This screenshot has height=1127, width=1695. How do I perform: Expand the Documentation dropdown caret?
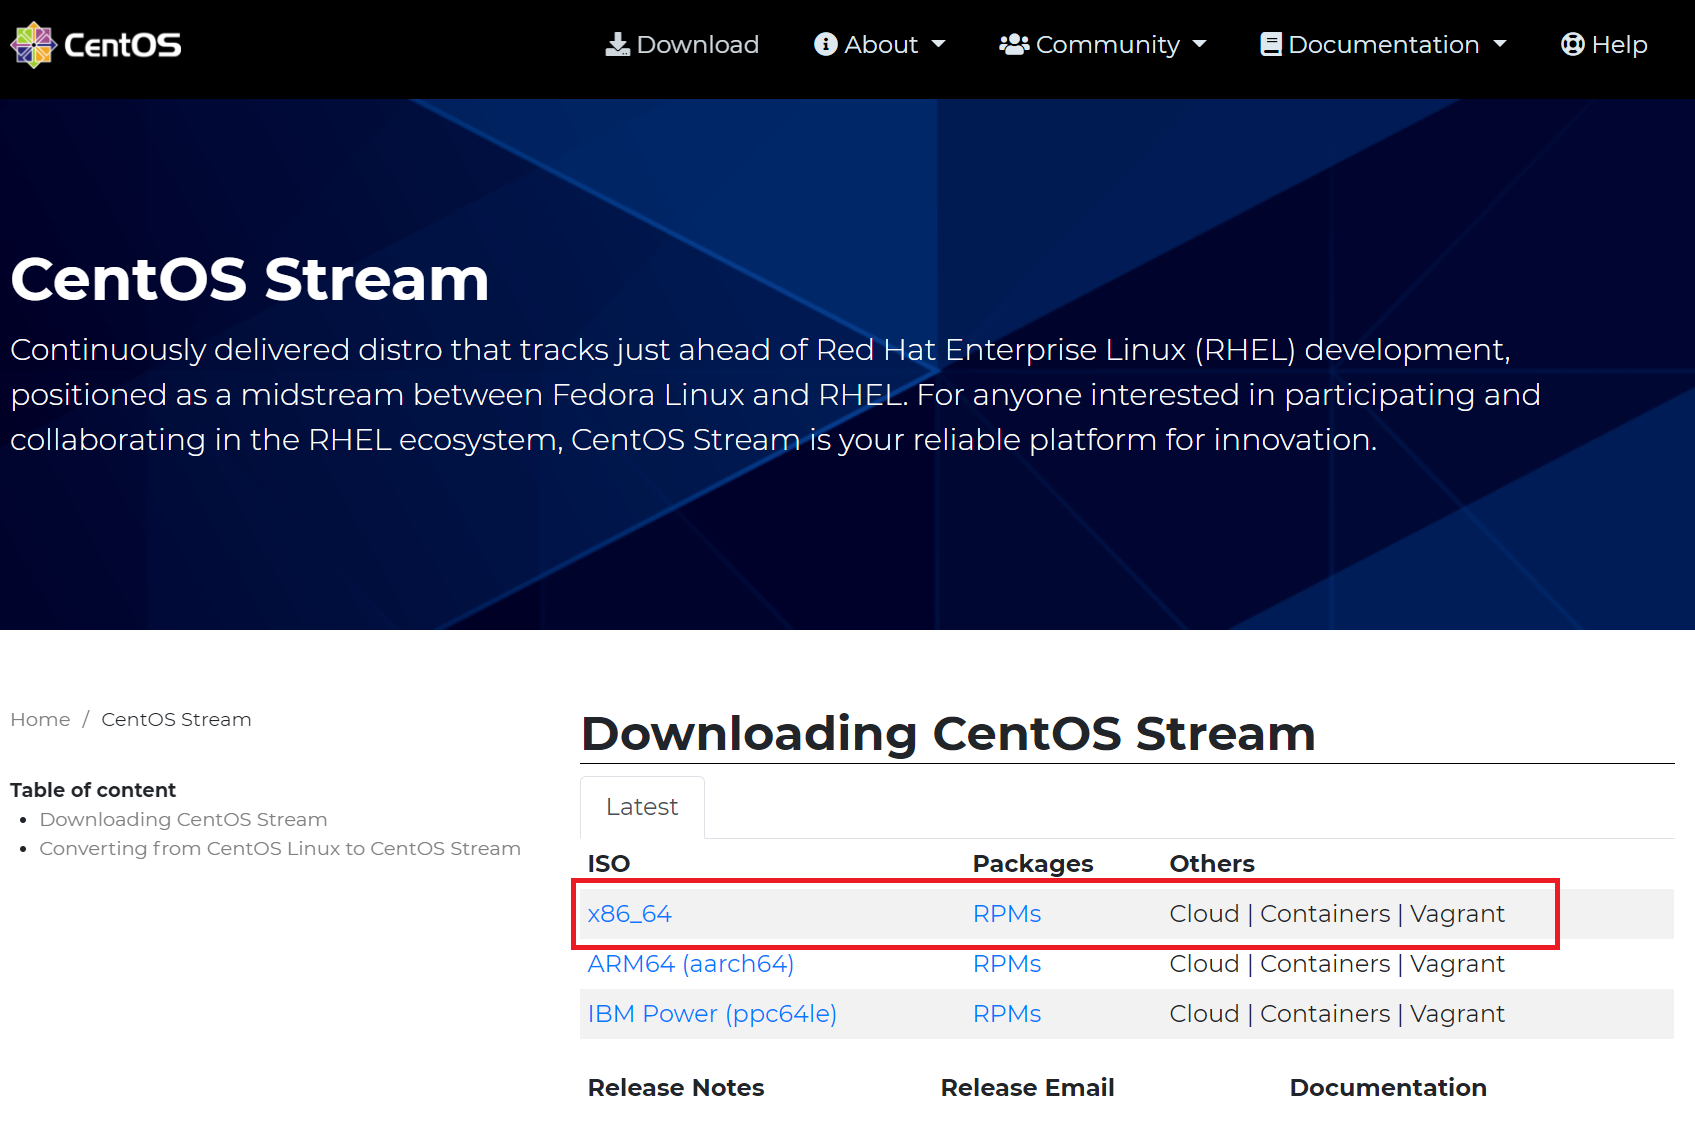pyautogui.click(x=1500, y=45)
